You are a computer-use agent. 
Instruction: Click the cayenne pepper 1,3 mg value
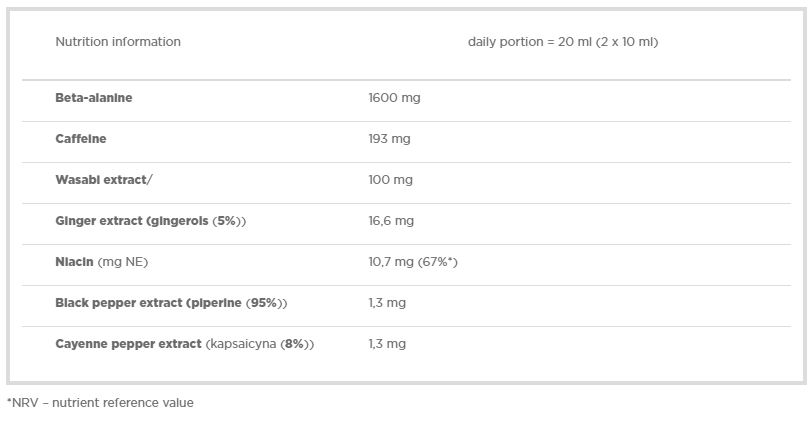coord(387,344)
